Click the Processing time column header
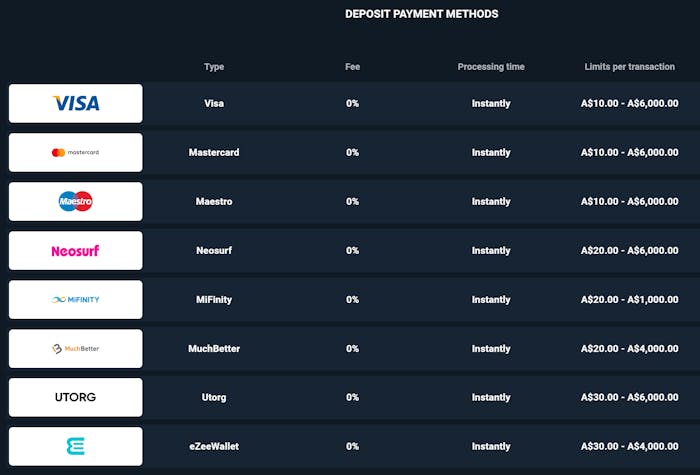Viewport: 700px width, 475px height. click(491, 67)
